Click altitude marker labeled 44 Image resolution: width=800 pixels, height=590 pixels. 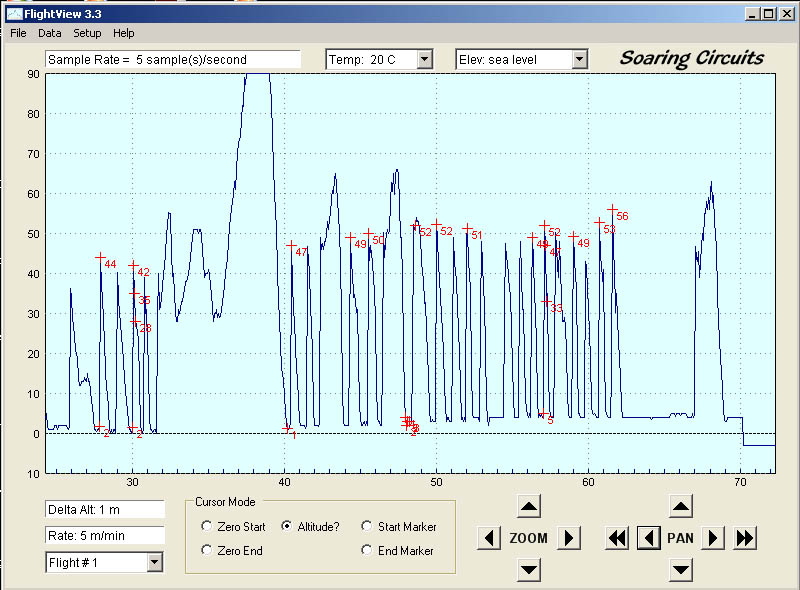coord(101,257)
